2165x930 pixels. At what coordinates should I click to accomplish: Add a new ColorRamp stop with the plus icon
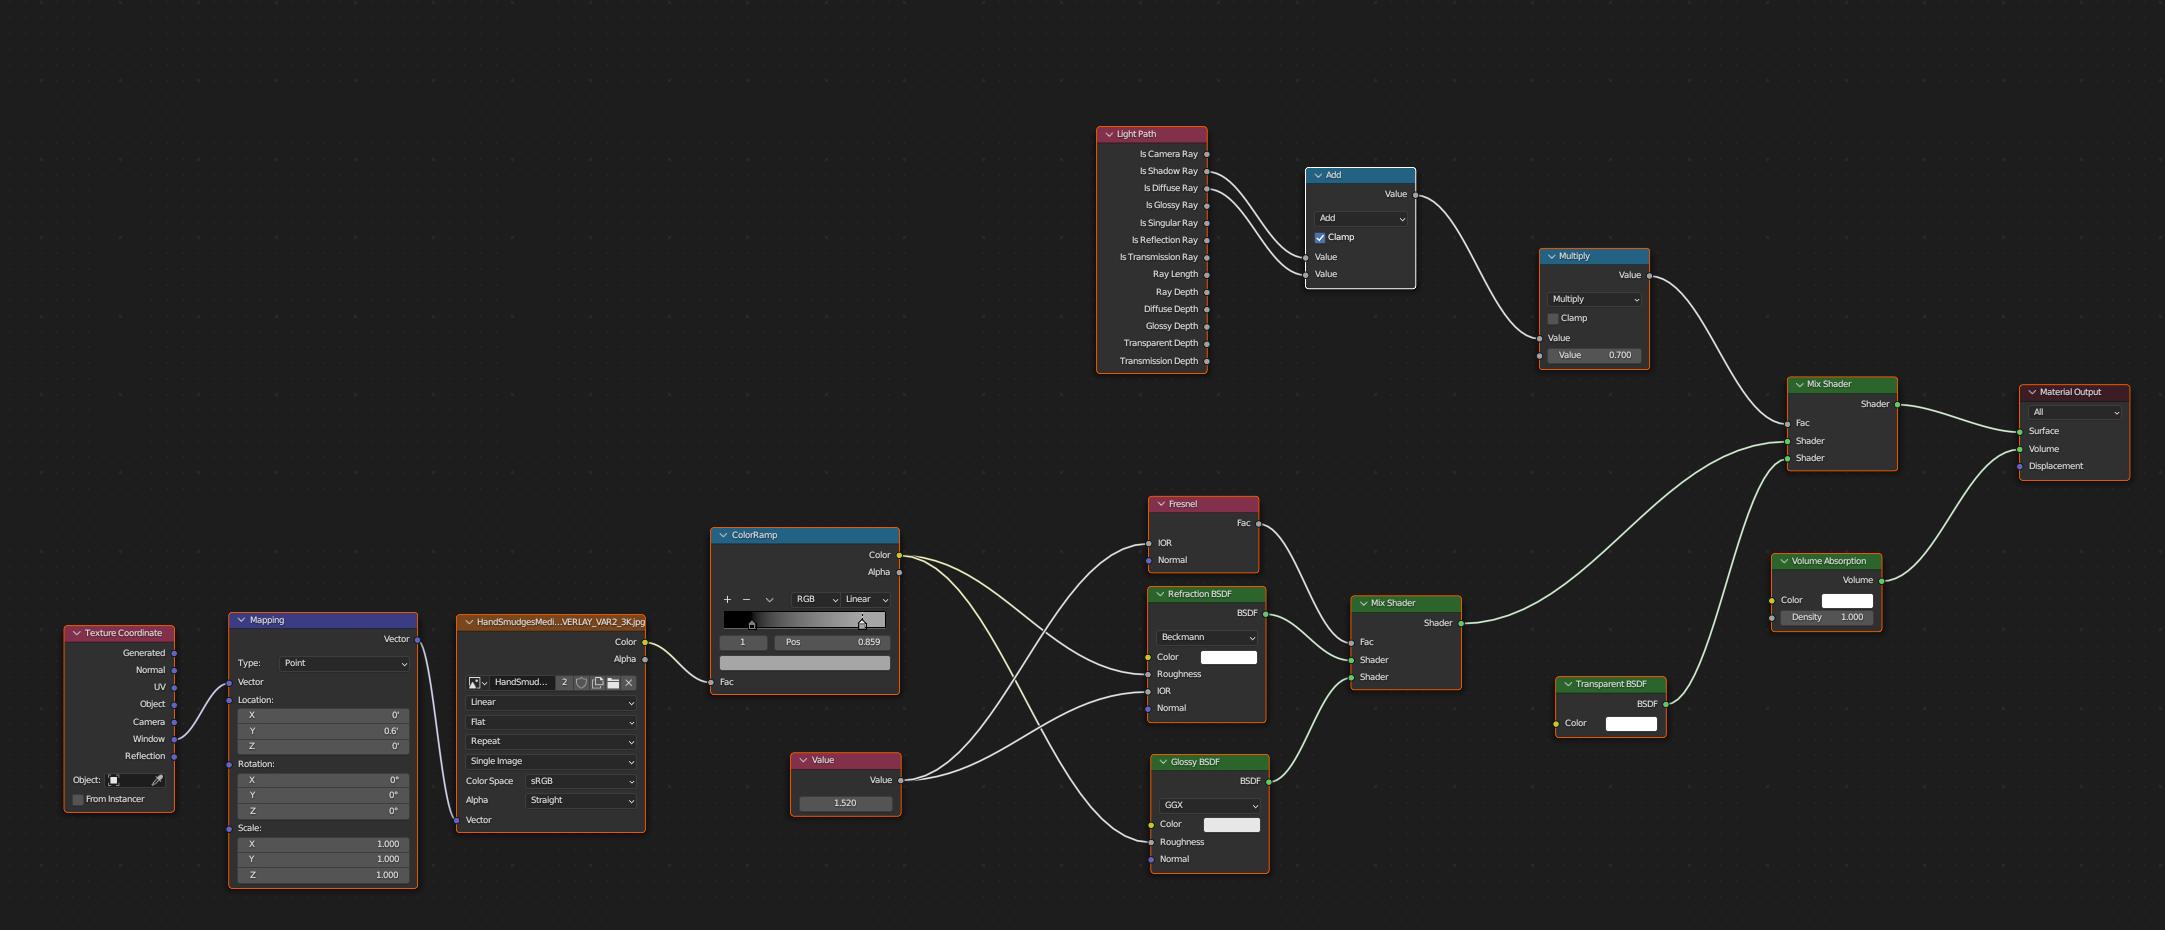pyautogui.click(x=727, y=599)
